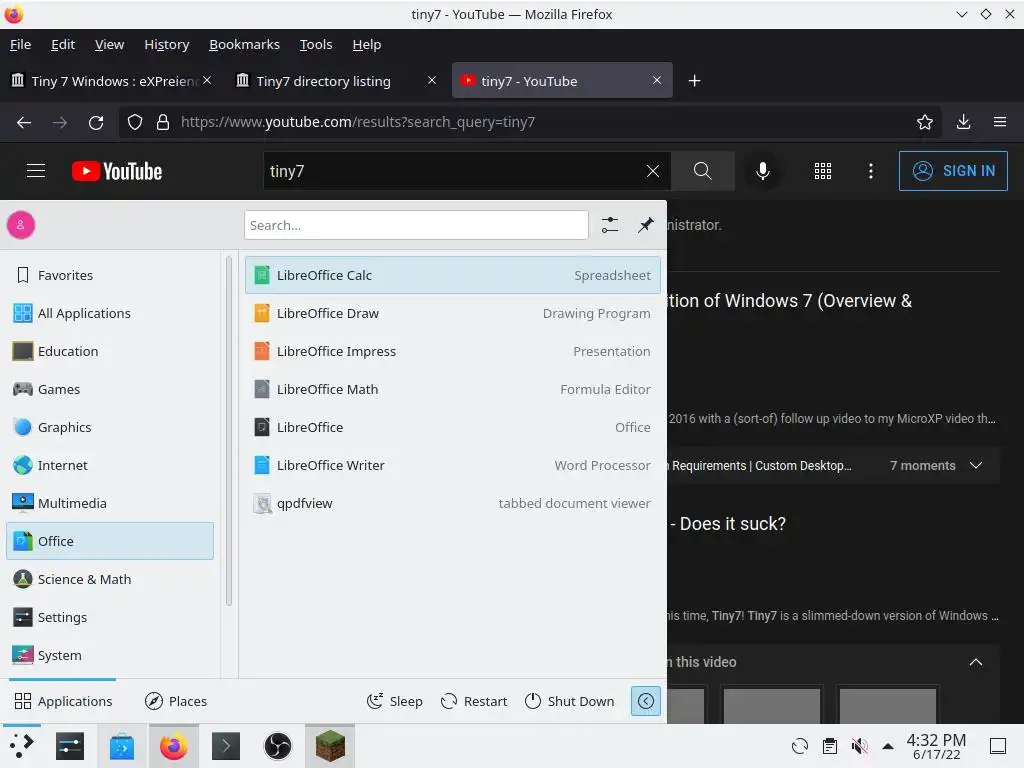This screenshot has width=1024, height=768.
Task: Click the Sleep button
Action: (395, 701)
